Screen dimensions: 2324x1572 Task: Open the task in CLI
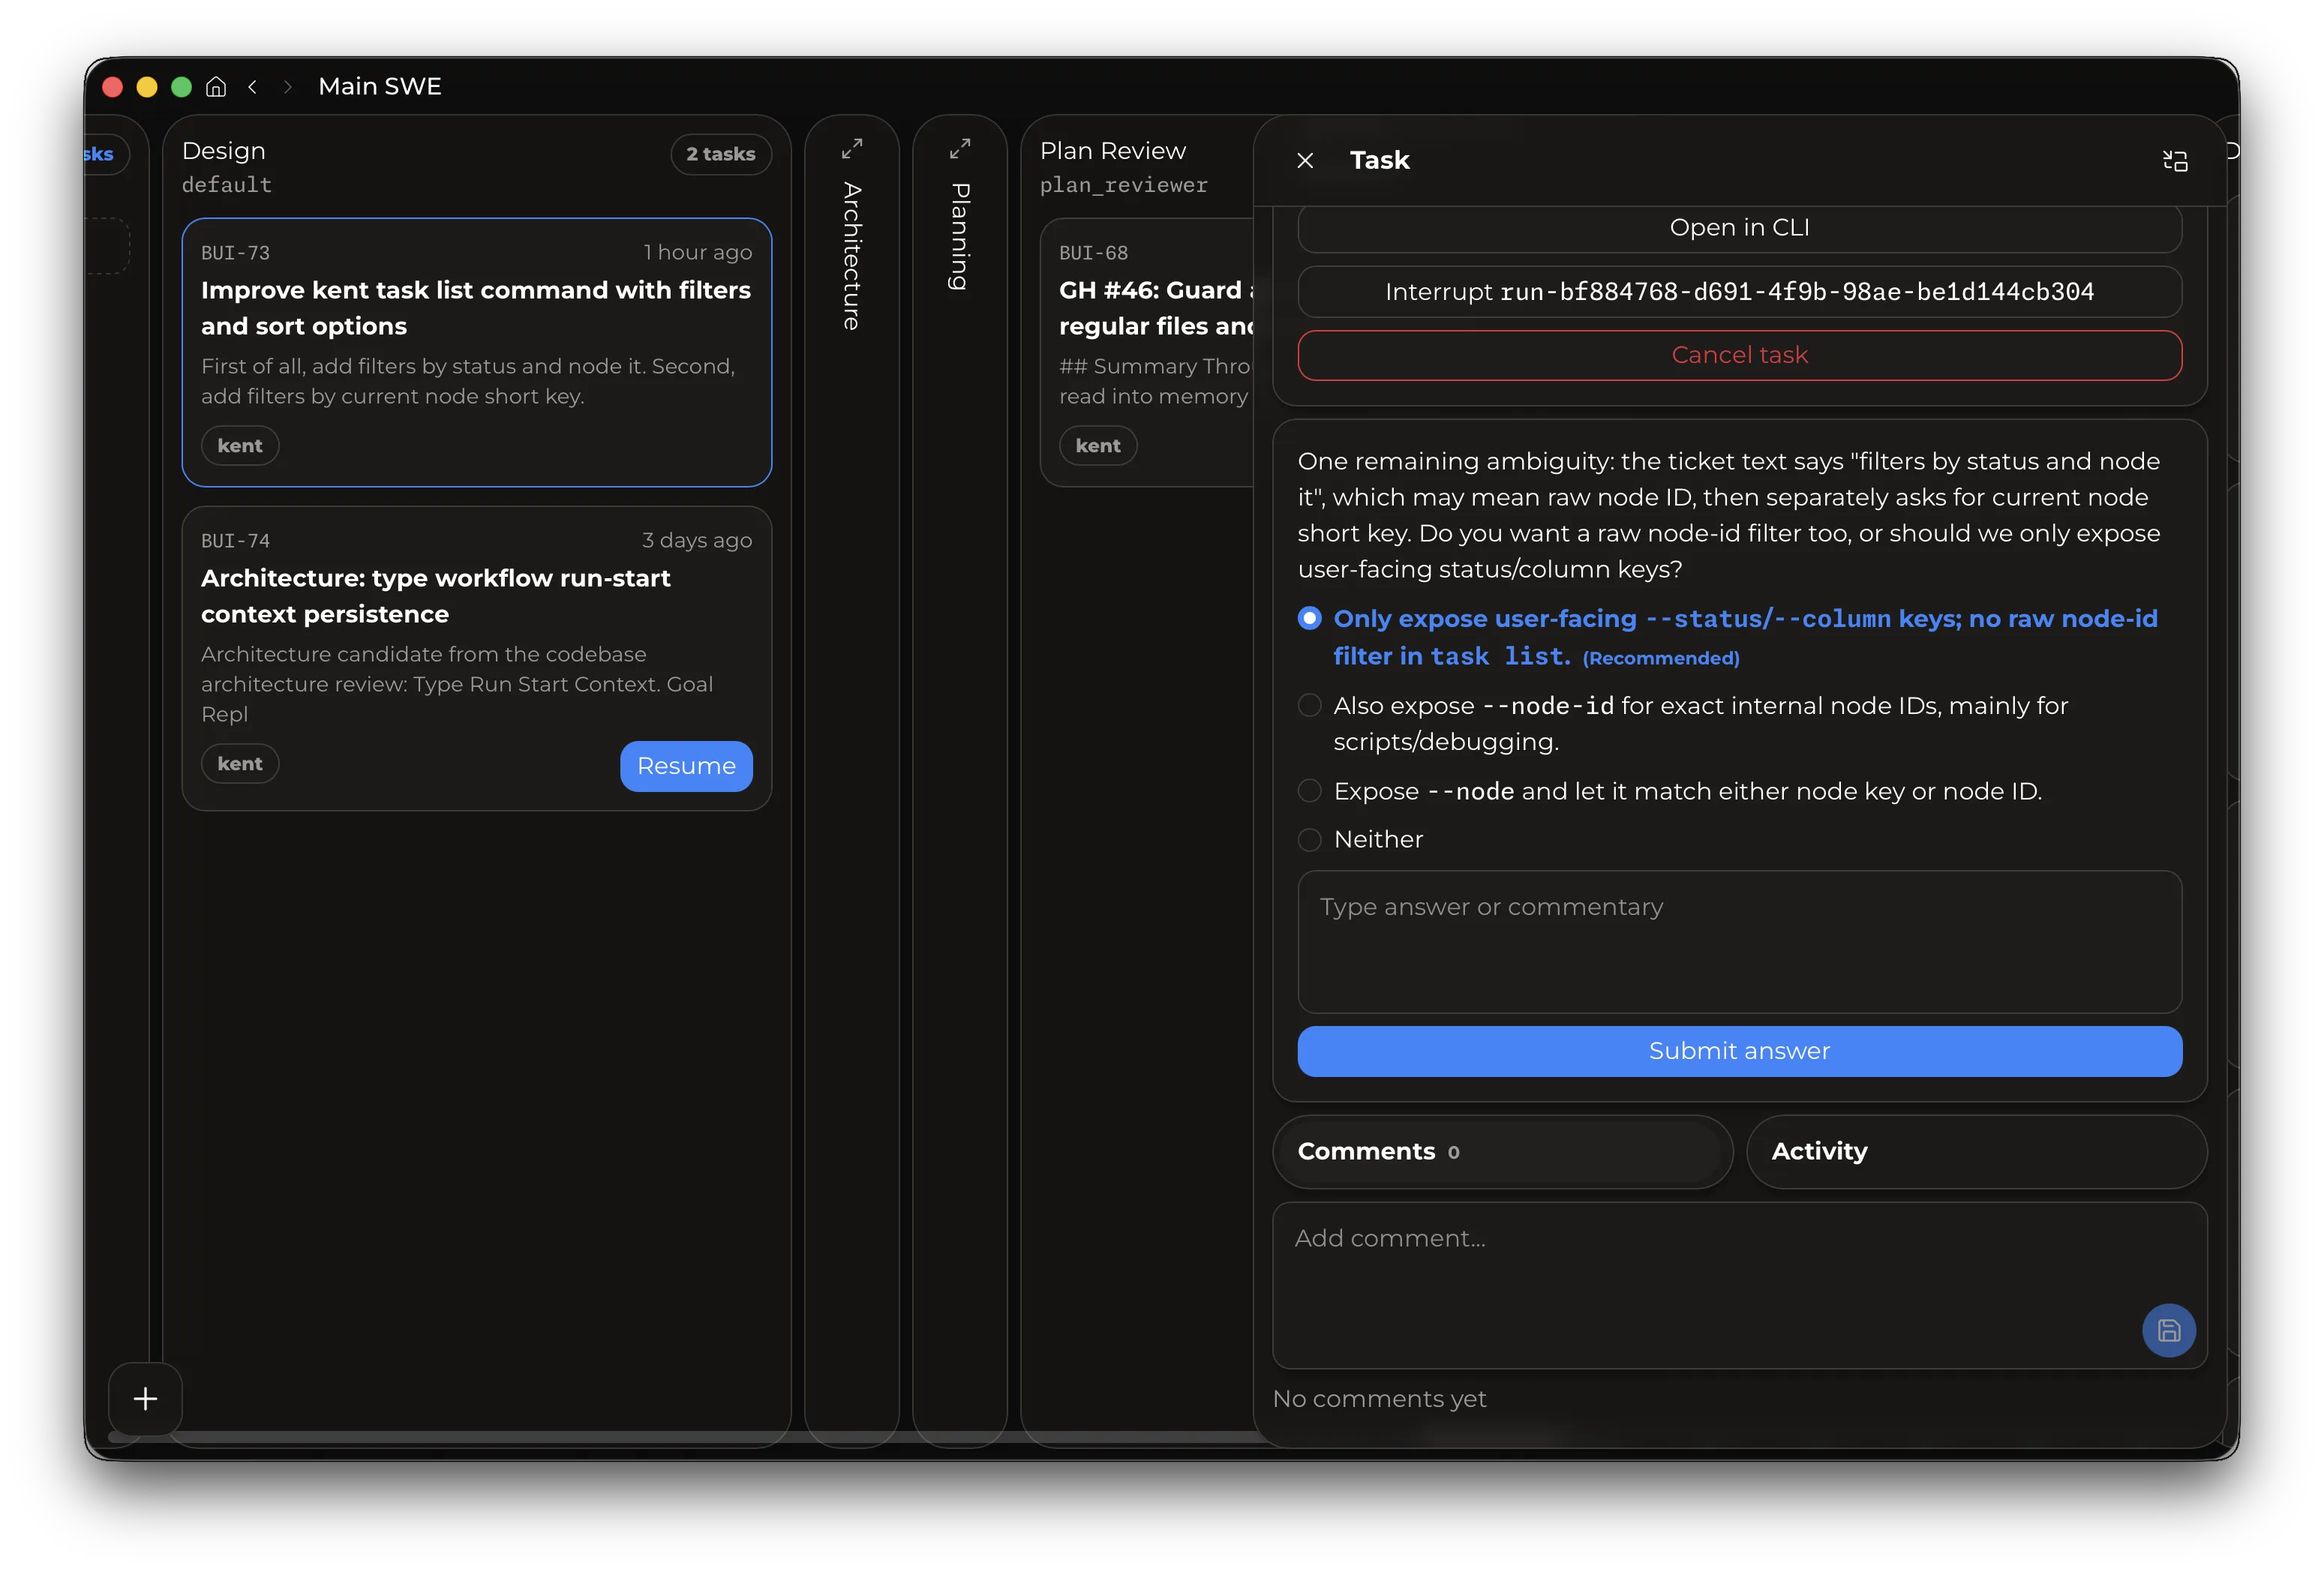(x=1739, y=228)
